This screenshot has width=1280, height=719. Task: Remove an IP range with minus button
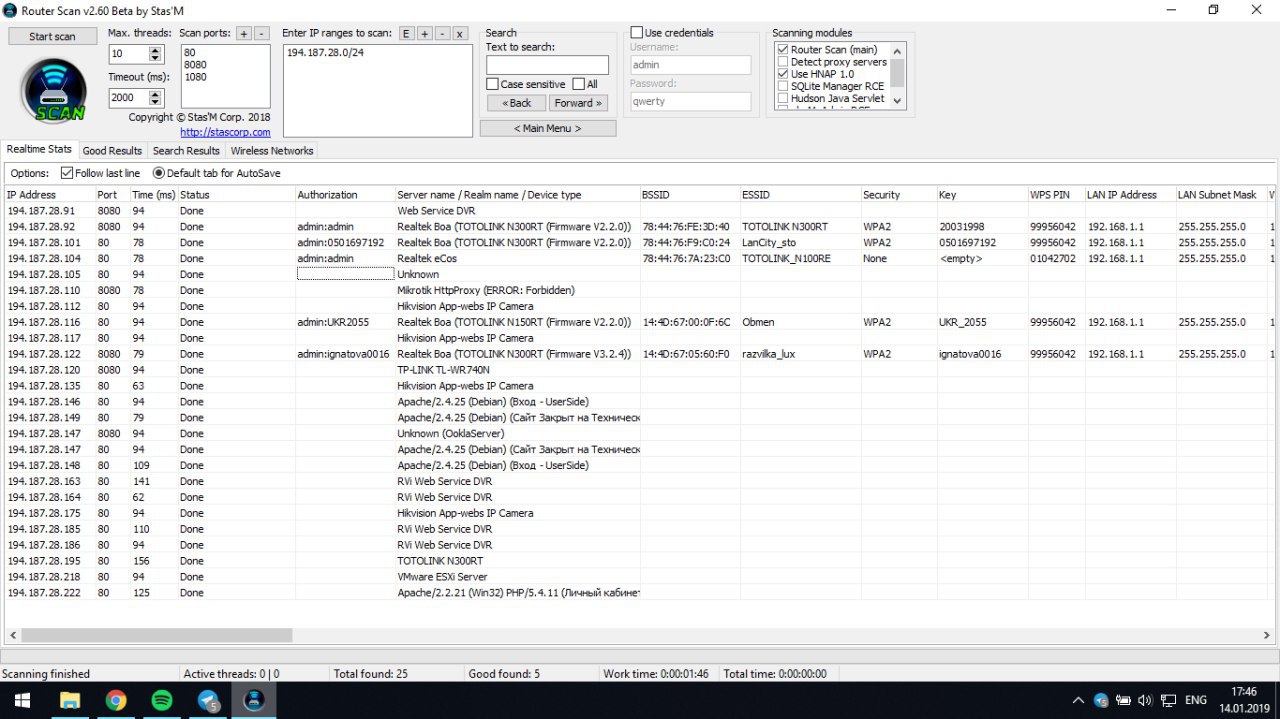click(442, 33)
